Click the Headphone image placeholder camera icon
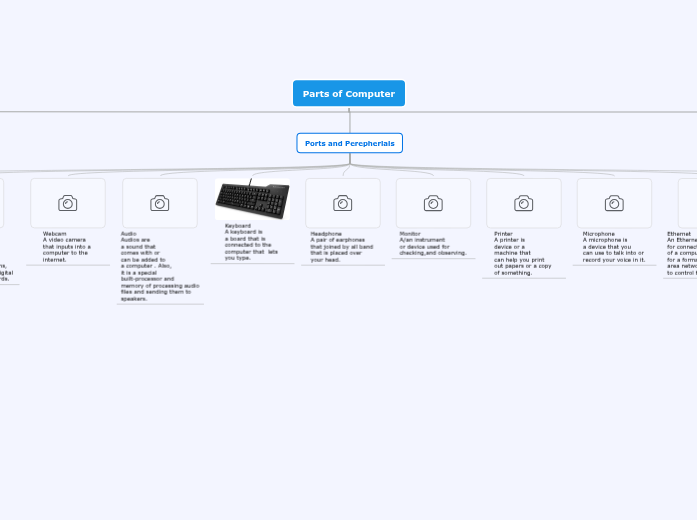This screenshot has width=697, height=520. (343, 203)
